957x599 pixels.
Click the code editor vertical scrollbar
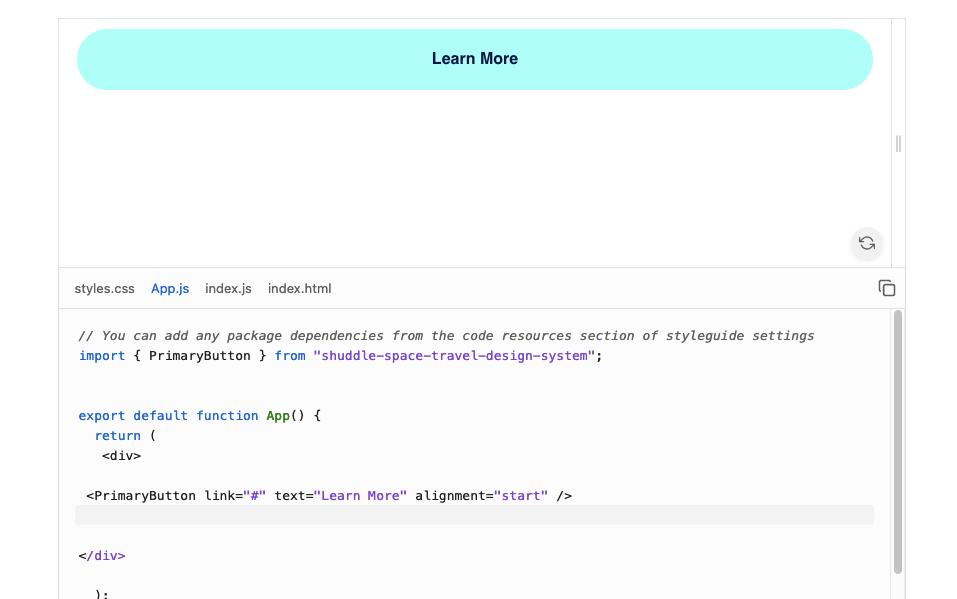tap(898, 440)
